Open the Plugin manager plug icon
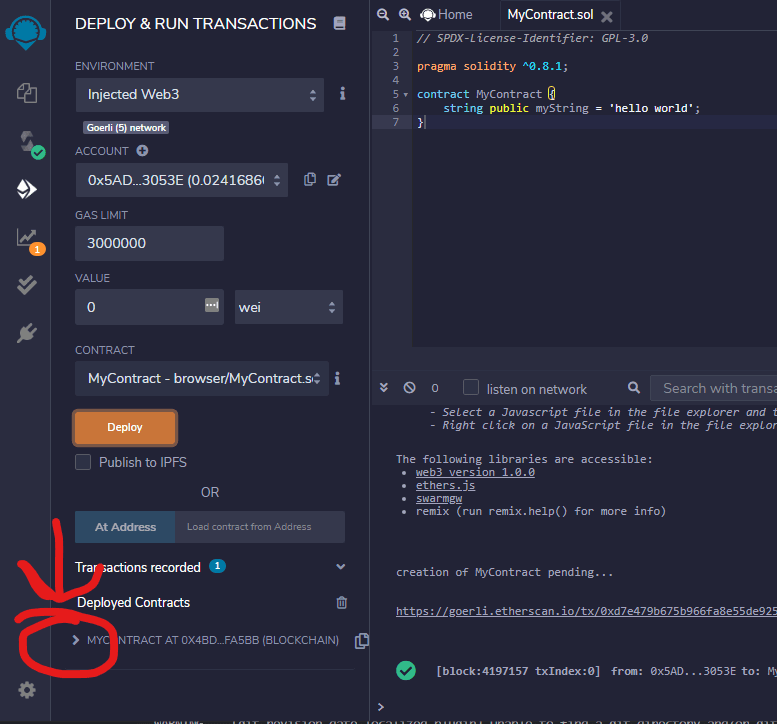Screen dimensions: 777x724 coord(27,333)
